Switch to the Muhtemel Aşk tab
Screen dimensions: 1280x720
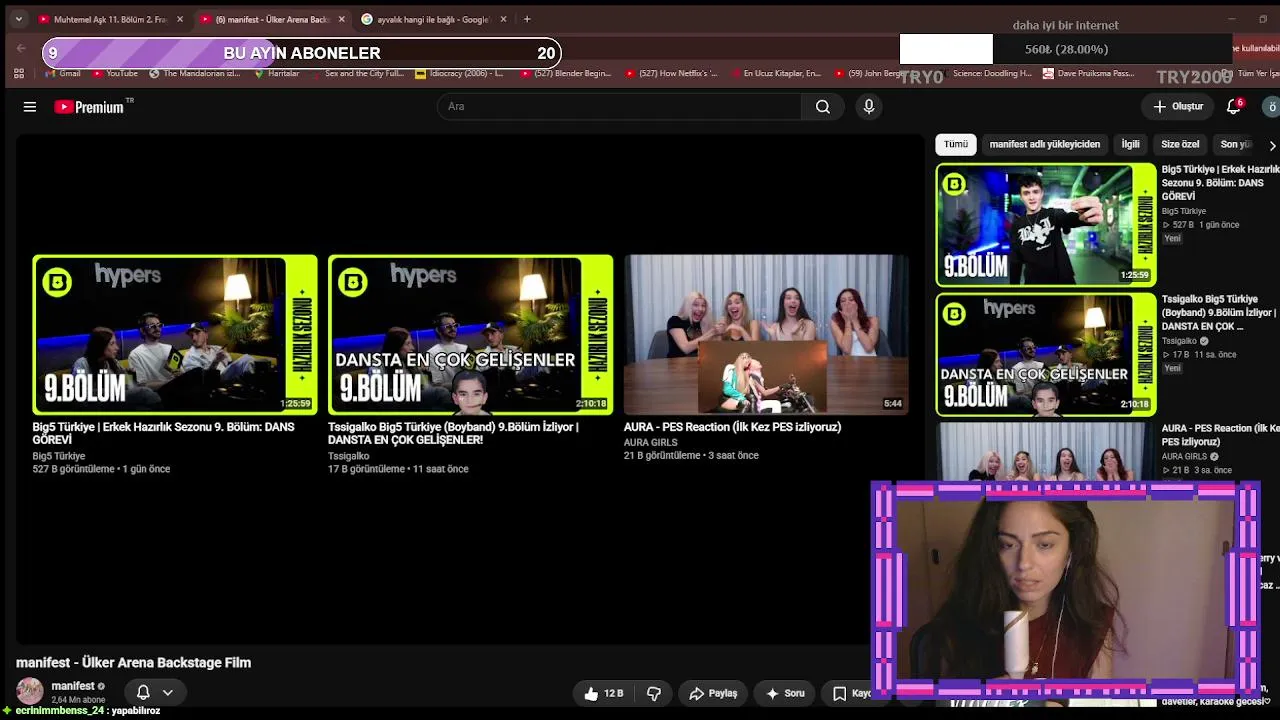click(x=110, y=19)
